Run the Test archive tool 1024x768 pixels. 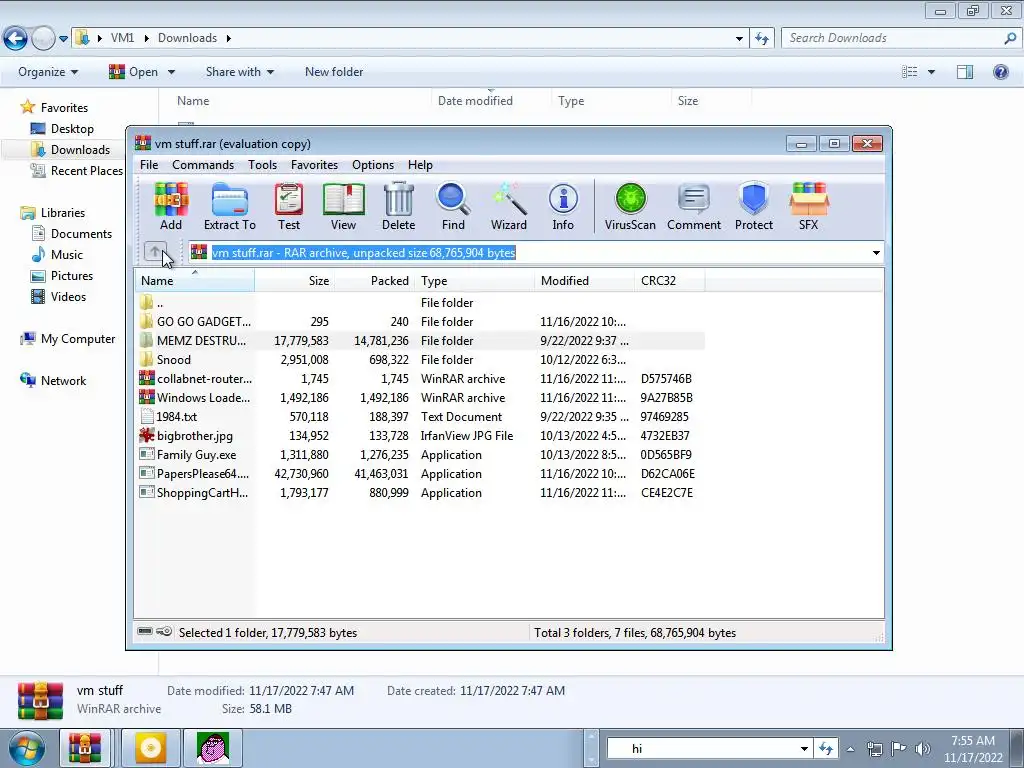[289, 206]
